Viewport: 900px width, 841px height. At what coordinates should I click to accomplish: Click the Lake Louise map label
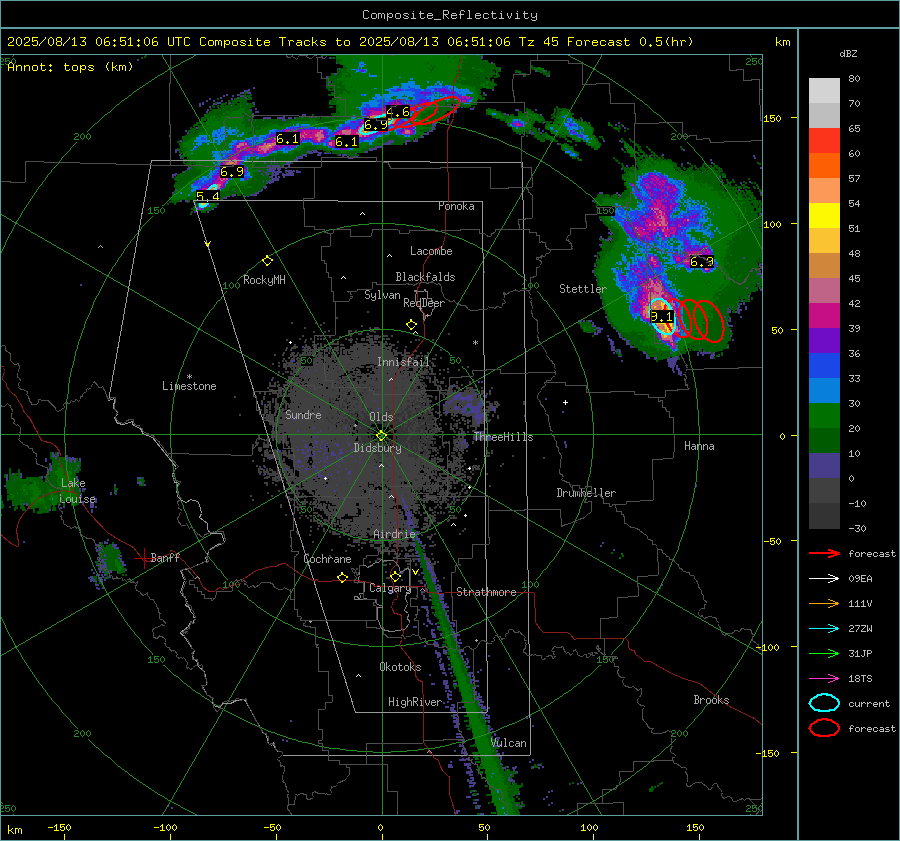point(77,491)
